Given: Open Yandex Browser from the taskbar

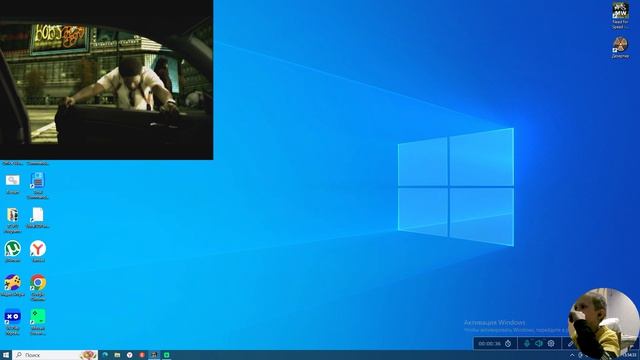Looking at the screenshot, I should [129, 355].
